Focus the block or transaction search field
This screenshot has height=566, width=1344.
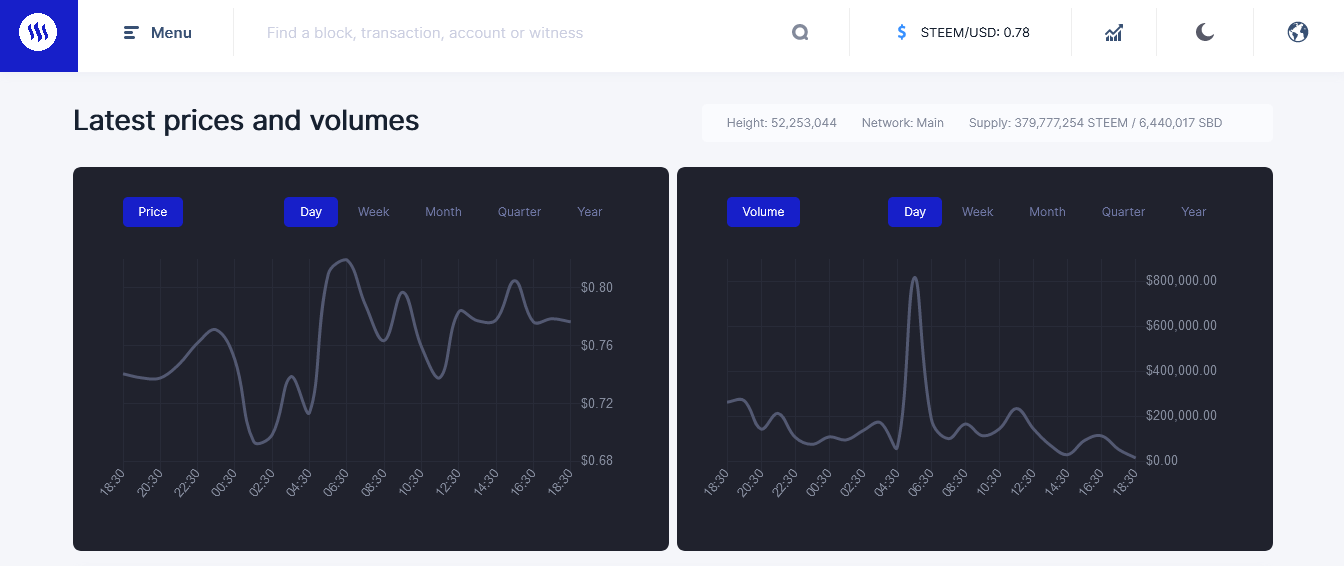[x=520, y=33]
